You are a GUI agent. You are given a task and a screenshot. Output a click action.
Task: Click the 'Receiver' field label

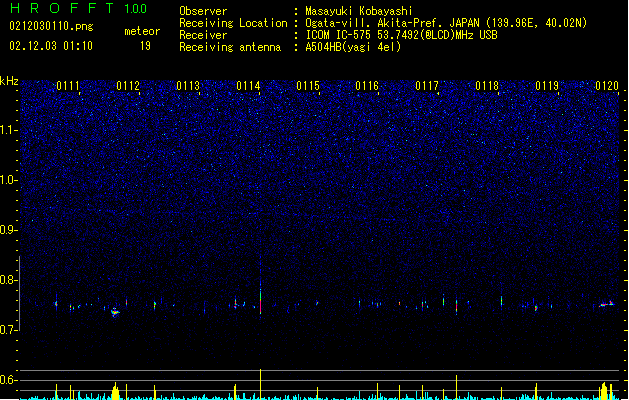coord(203,35)
